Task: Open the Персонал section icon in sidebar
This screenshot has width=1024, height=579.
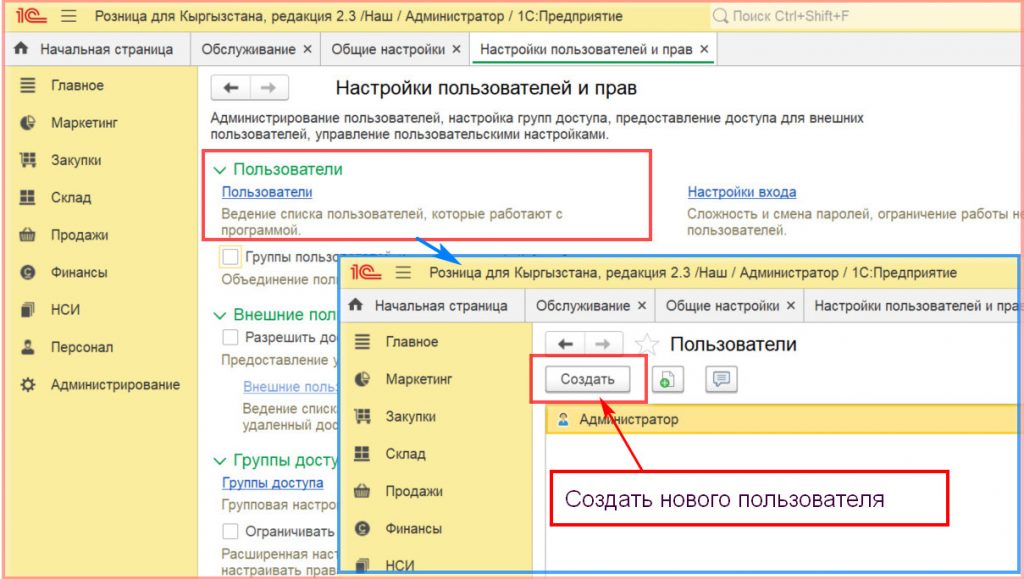Action: point(28,347)
